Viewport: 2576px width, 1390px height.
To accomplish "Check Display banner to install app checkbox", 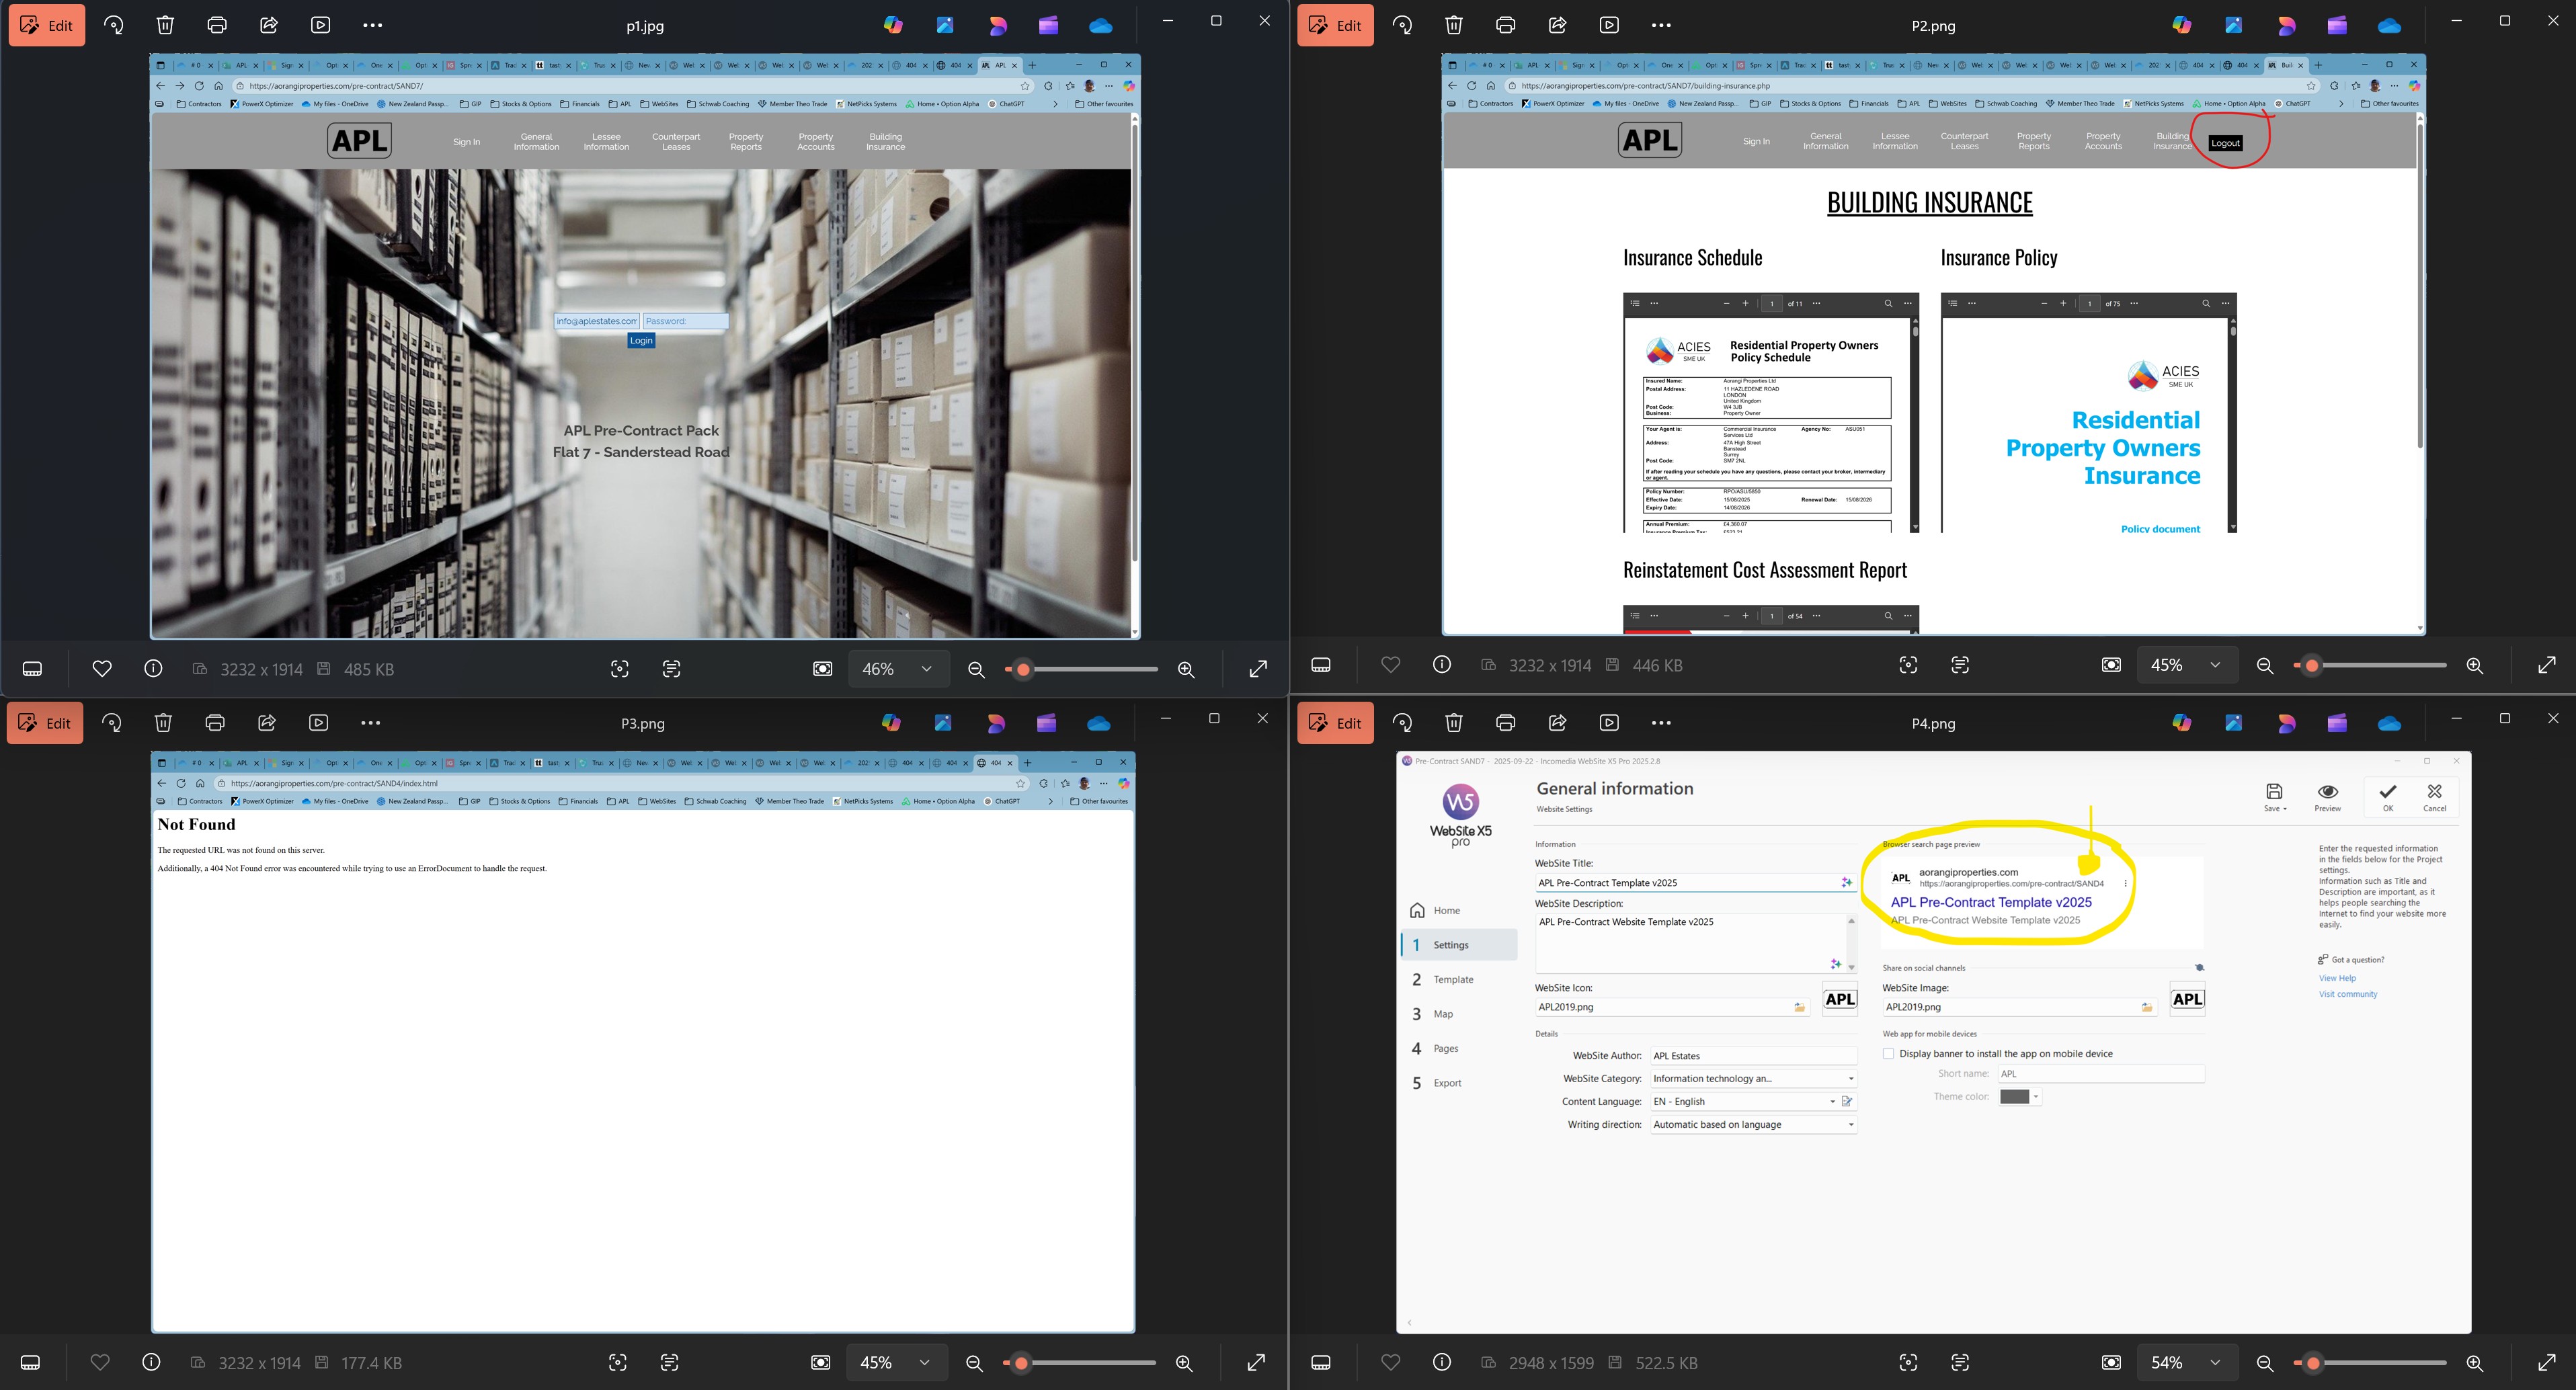I will pyautogui.click(x=1888, y=1054).
